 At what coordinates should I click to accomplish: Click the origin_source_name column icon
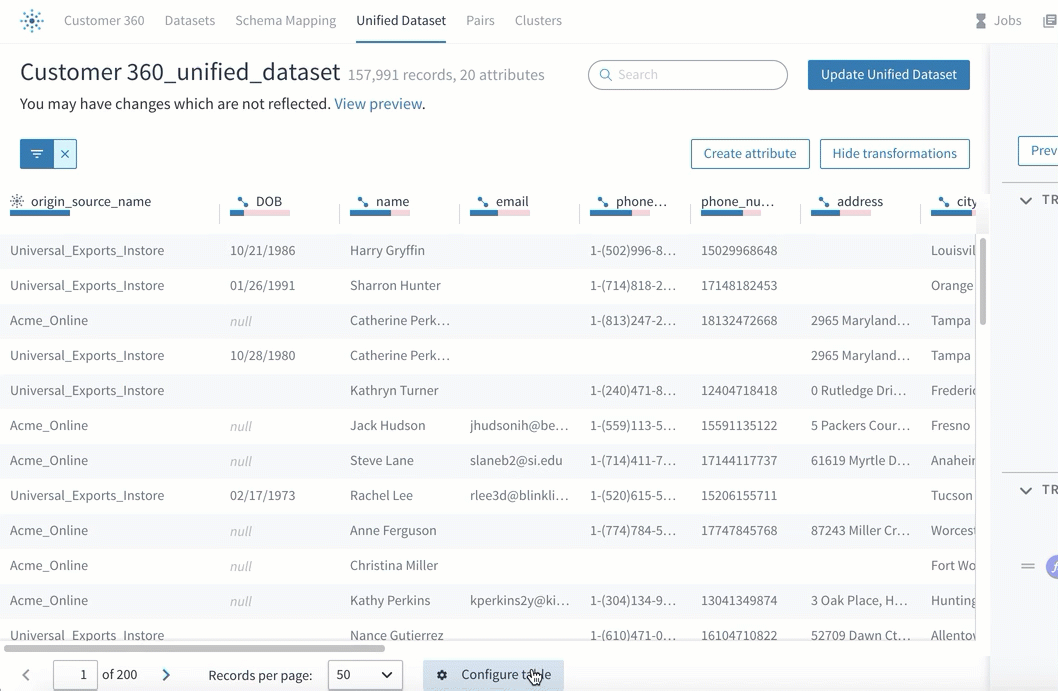[17, 201]
